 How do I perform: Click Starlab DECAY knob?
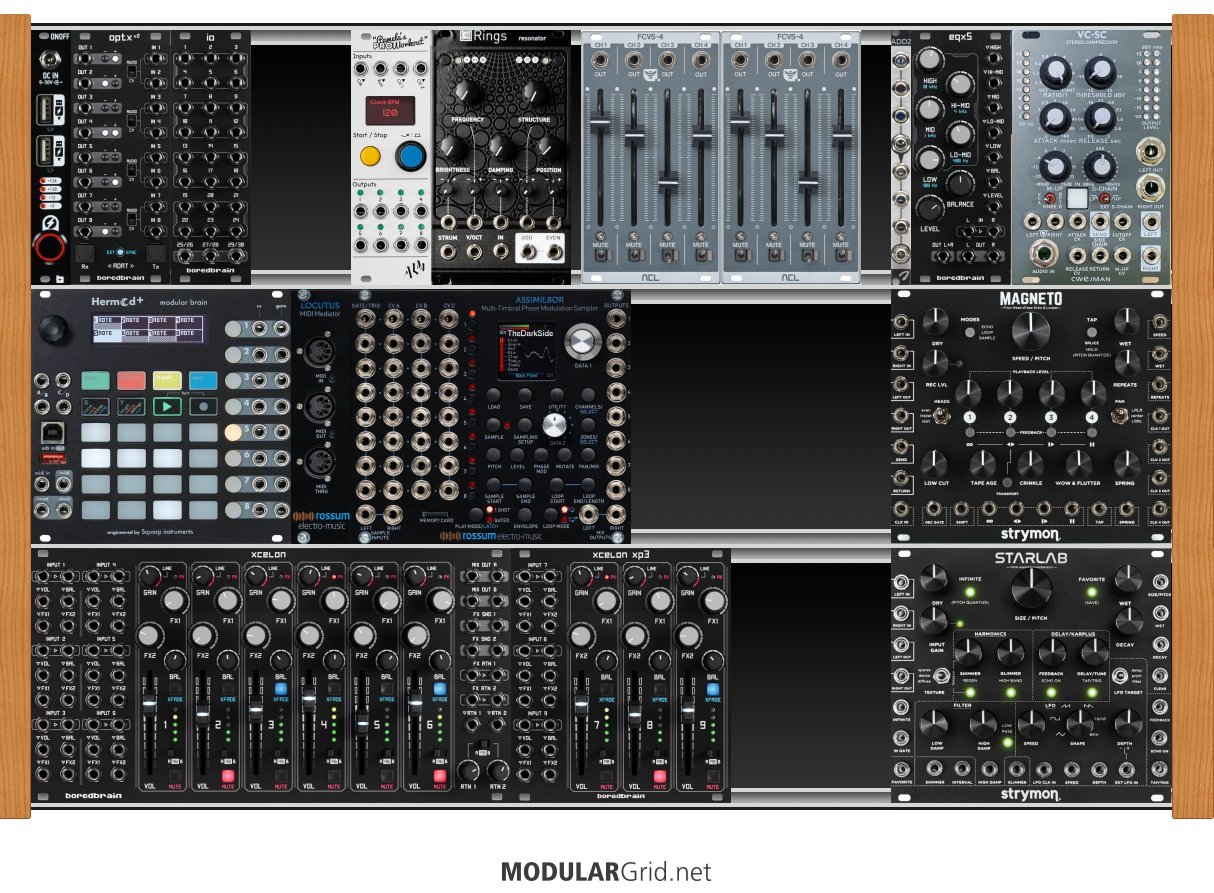[1129, 621]
